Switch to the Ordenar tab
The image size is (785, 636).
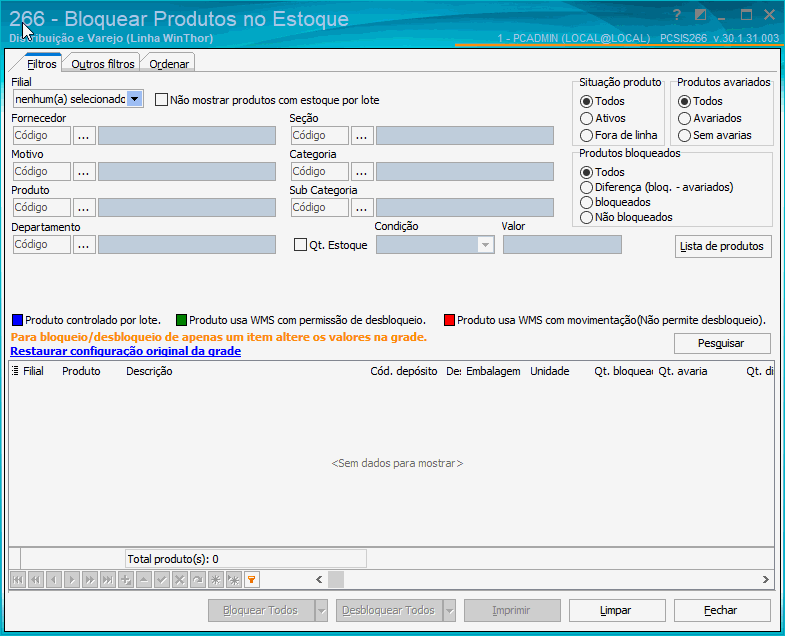tap(169, 64)
